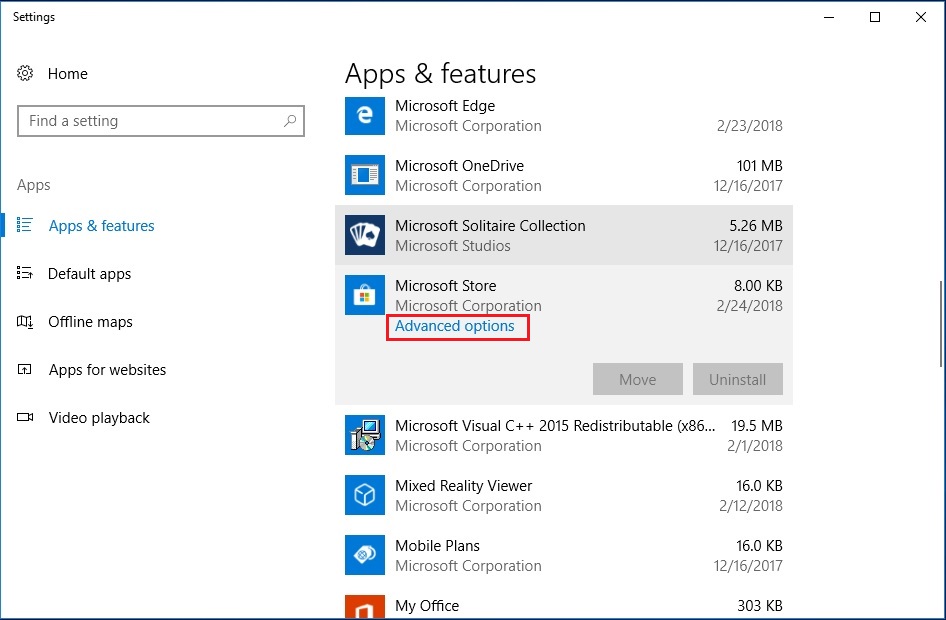The width and height of the screenshot is (946, 620).
Task: Click the Visual C++ 2015 Redistributable icon
Action: coord(364,435)
